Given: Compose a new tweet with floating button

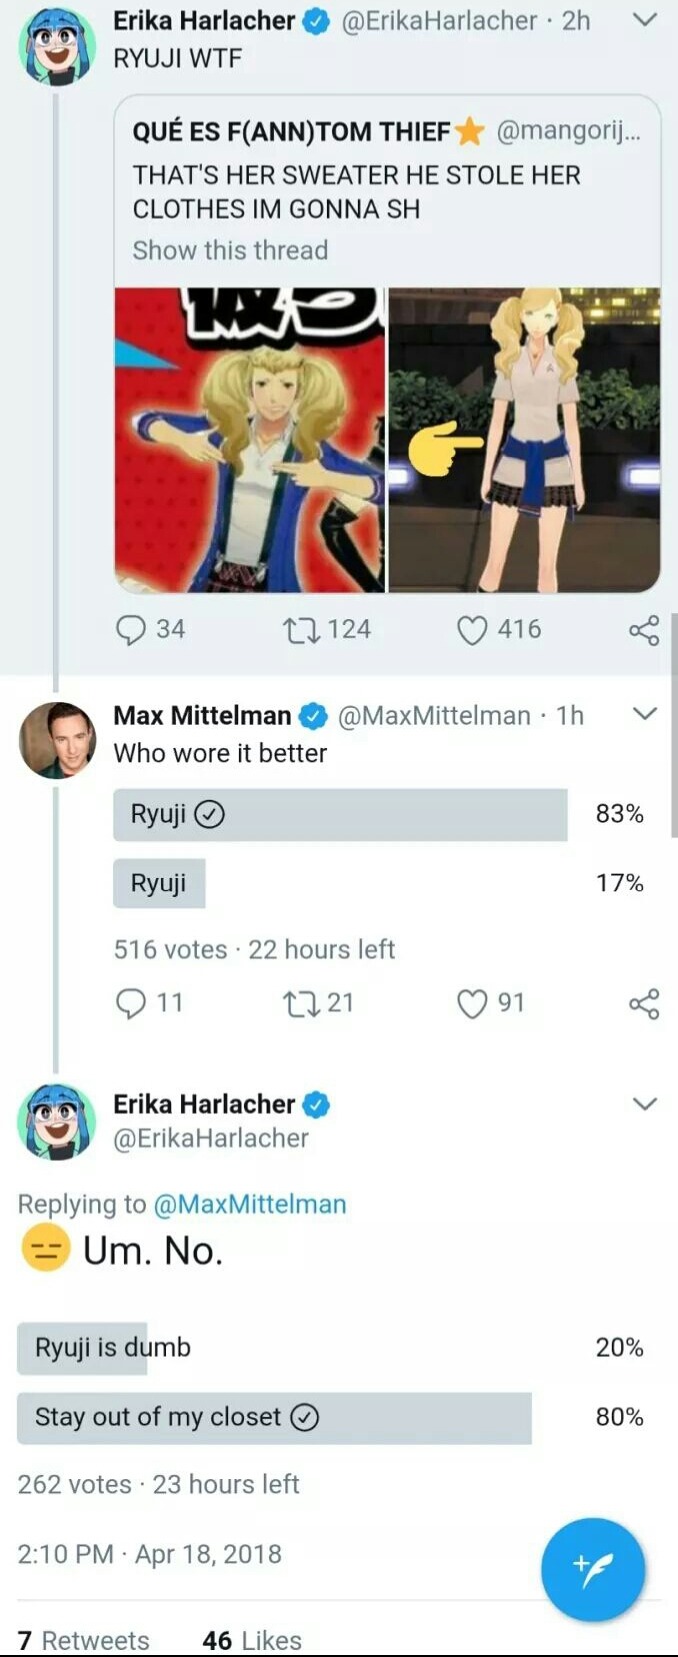Looking at the screenshot, I should (593, 1569).
